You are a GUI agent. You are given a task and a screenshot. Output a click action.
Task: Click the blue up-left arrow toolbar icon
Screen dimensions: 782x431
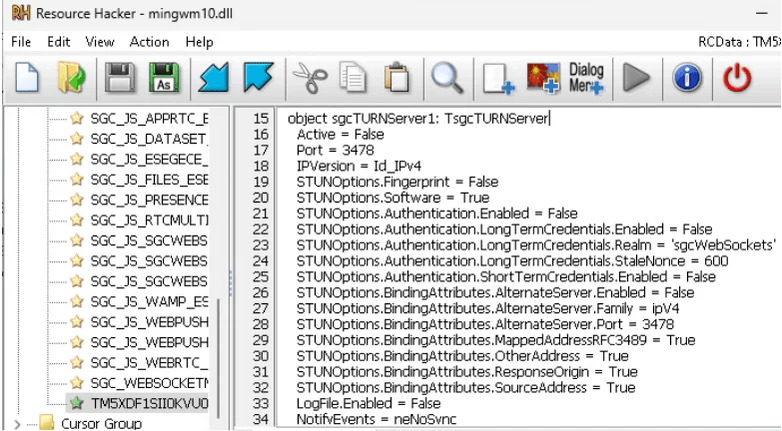pos(258,78)
